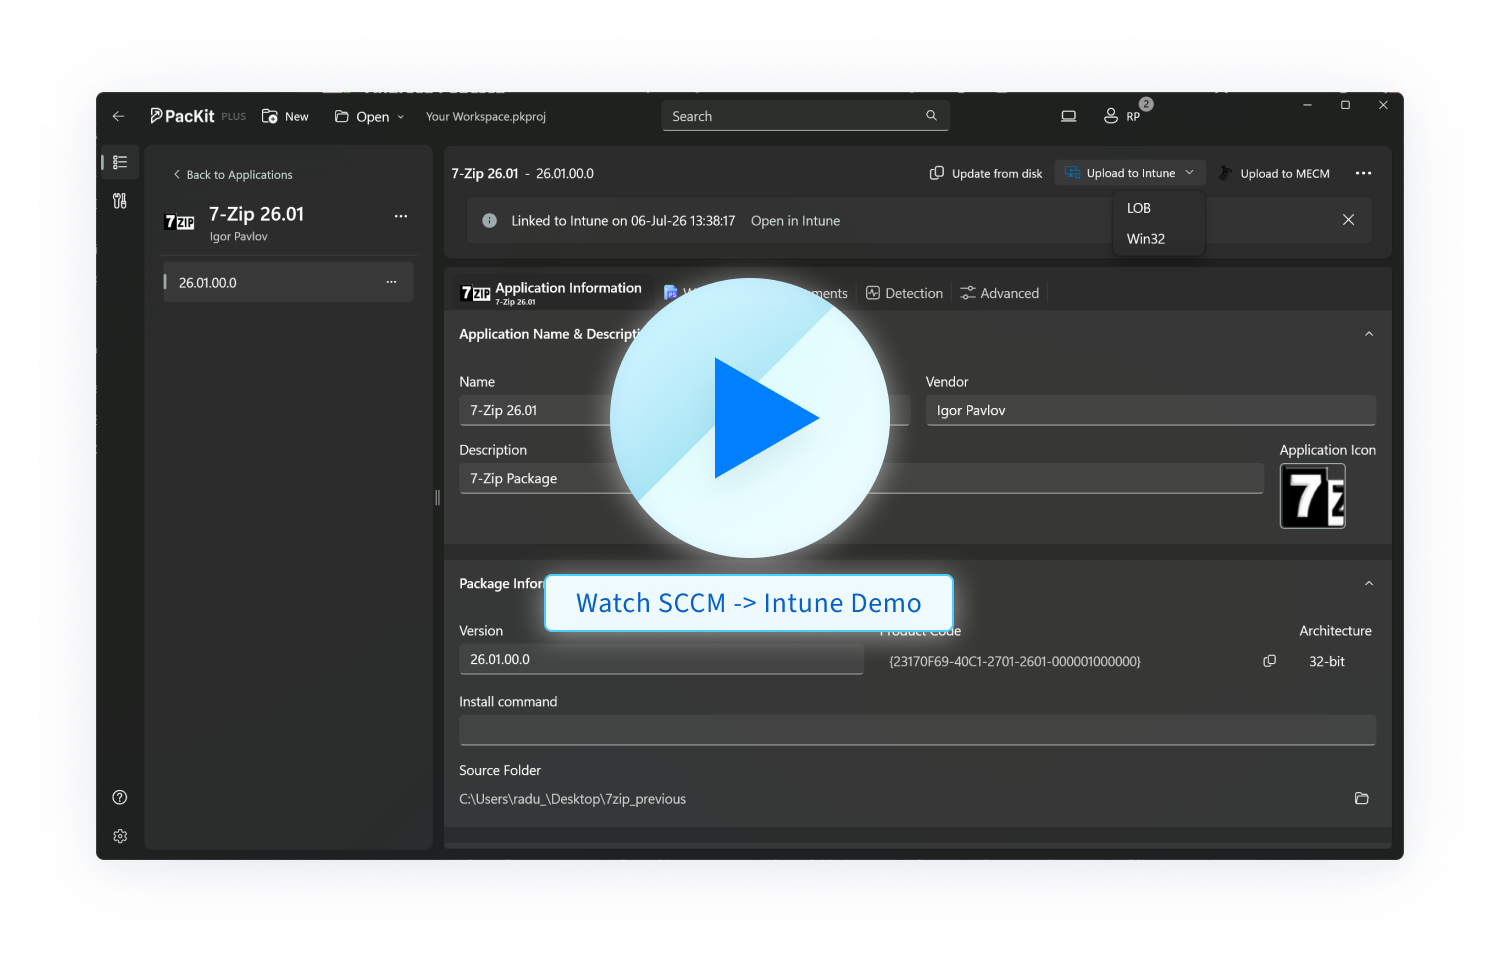Screen dimensions: 1500x960
Task: Click Your Workspace.pkproj title
Action: (486, 117)
